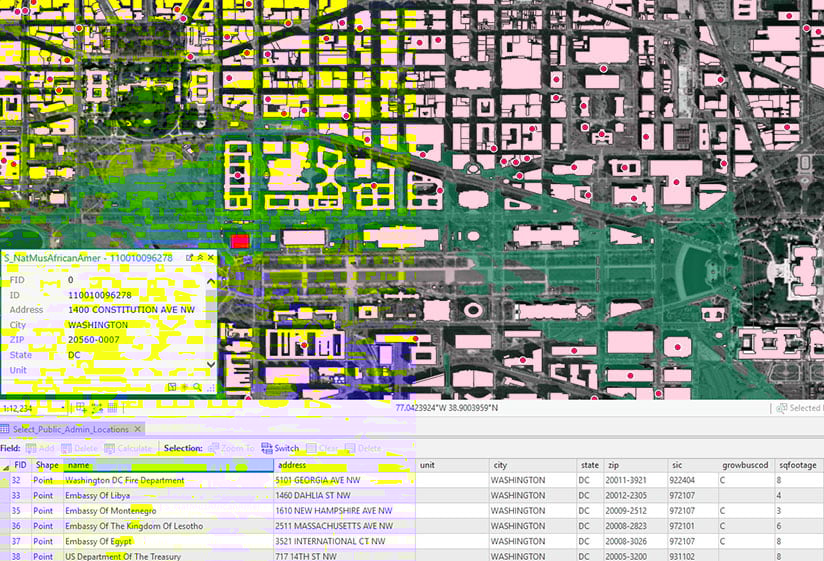Zoom to feature with pop-up magnifier icon

click(x=197, y=387)
